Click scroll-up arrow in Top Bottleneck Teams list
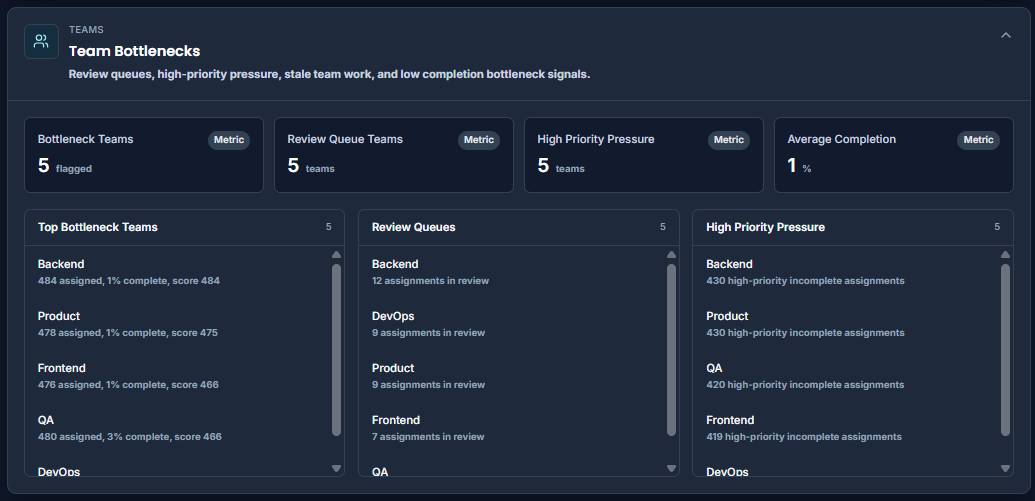 pyautogui.click(x=337, y=255)
